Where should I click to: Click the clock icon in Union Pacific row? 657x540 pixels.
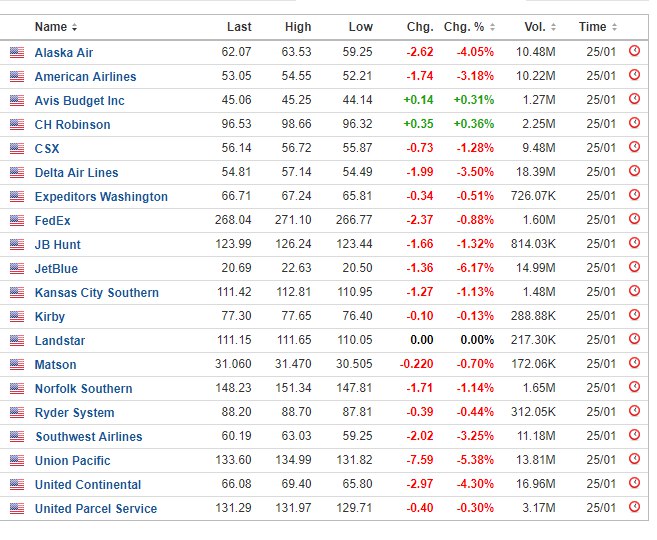[634, 459]
